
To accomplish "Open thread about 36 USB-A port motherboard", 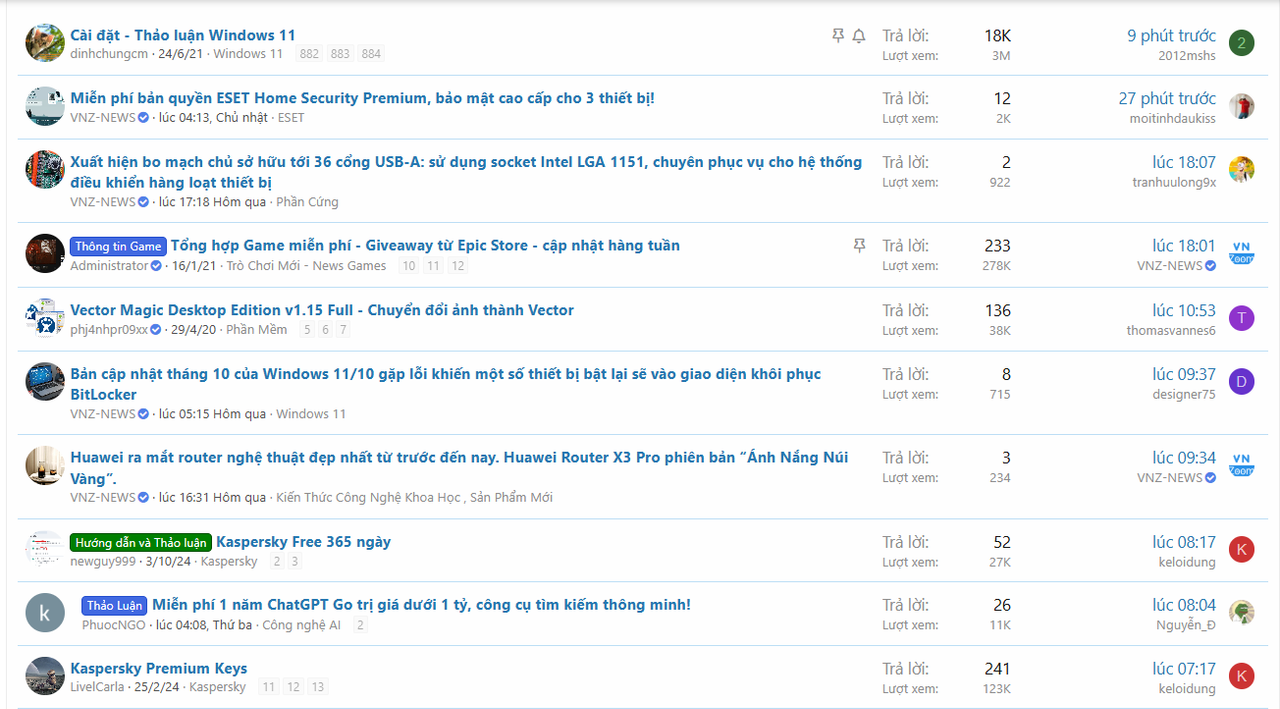I will coord(466,172).
